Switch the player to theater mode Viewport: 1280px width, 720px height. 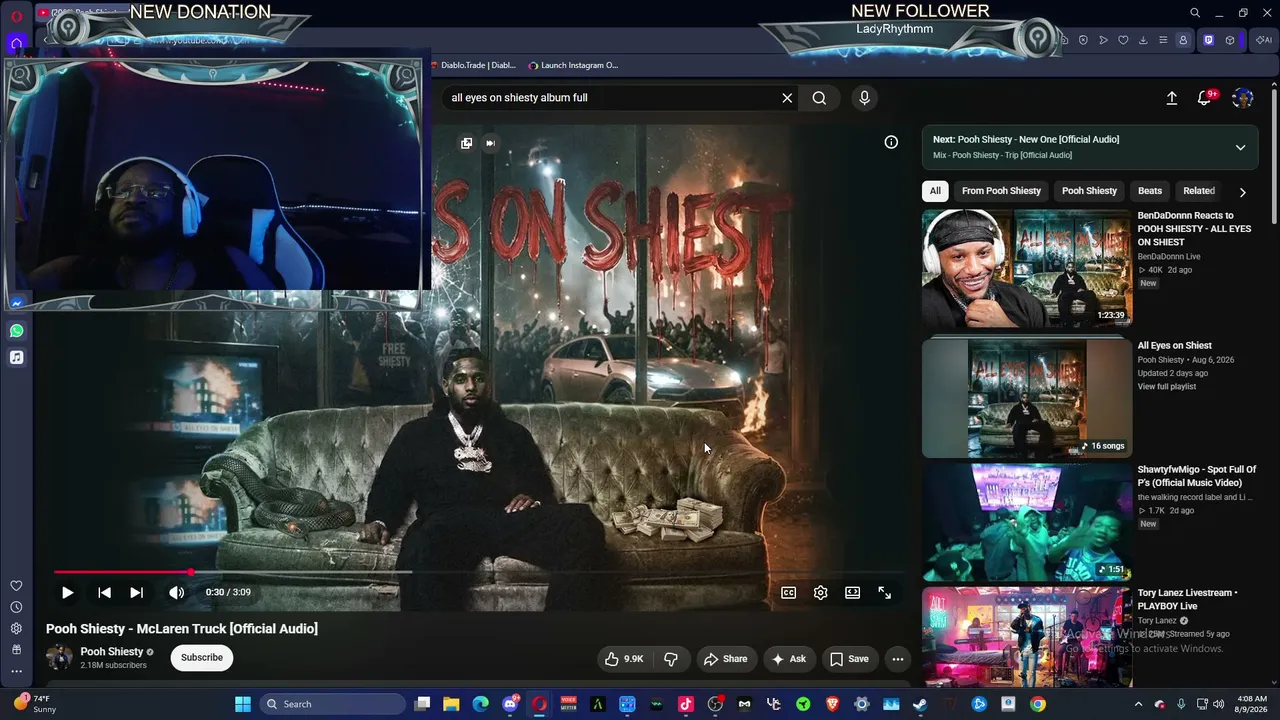click(x=852, y=593)
